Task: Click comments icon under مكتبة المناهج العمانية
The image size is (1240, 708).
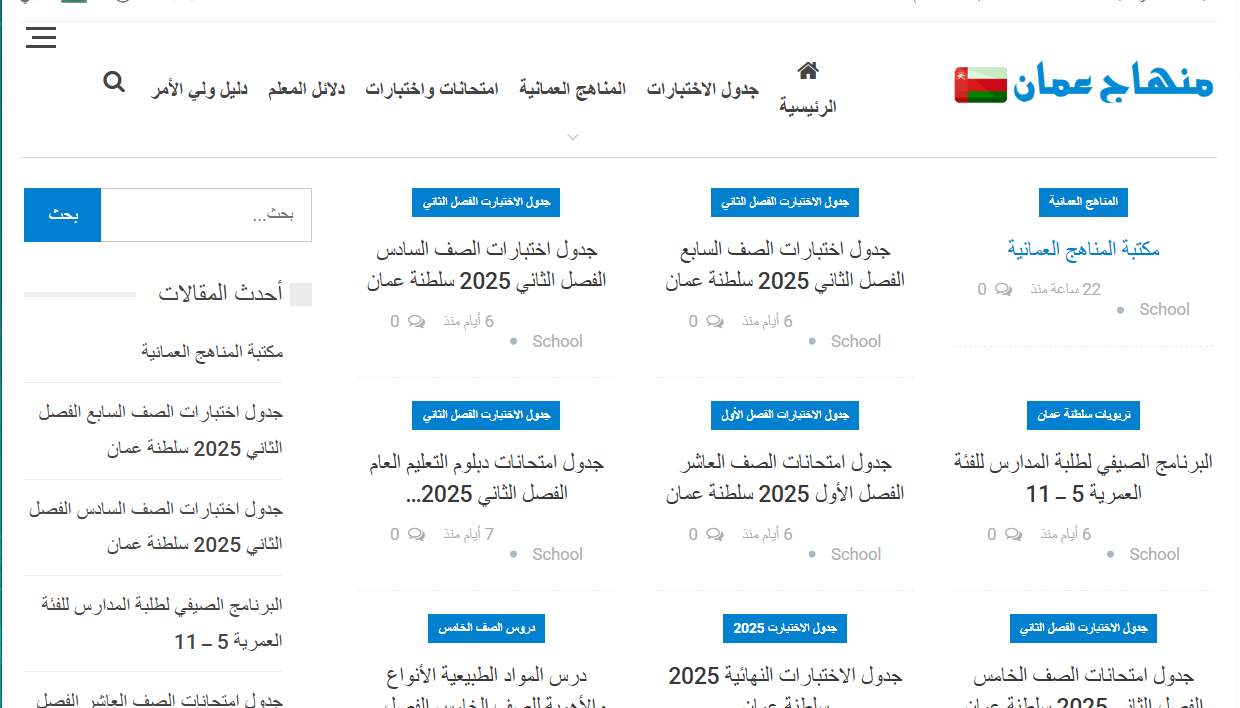Action: (x=1003, y=290)
